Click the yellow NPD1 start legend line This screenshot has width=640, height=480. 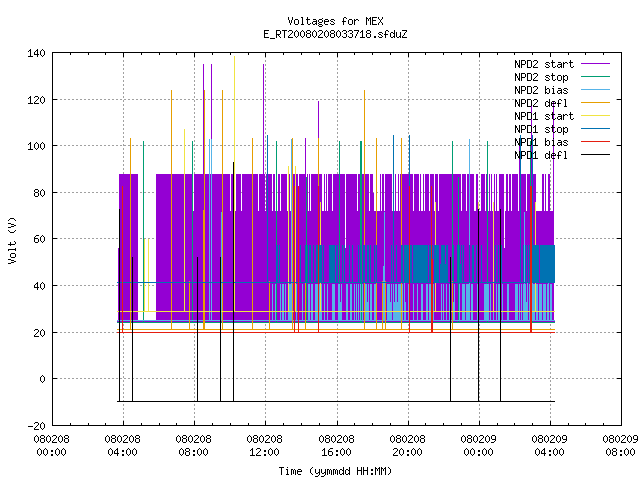[x=595, y=116]
